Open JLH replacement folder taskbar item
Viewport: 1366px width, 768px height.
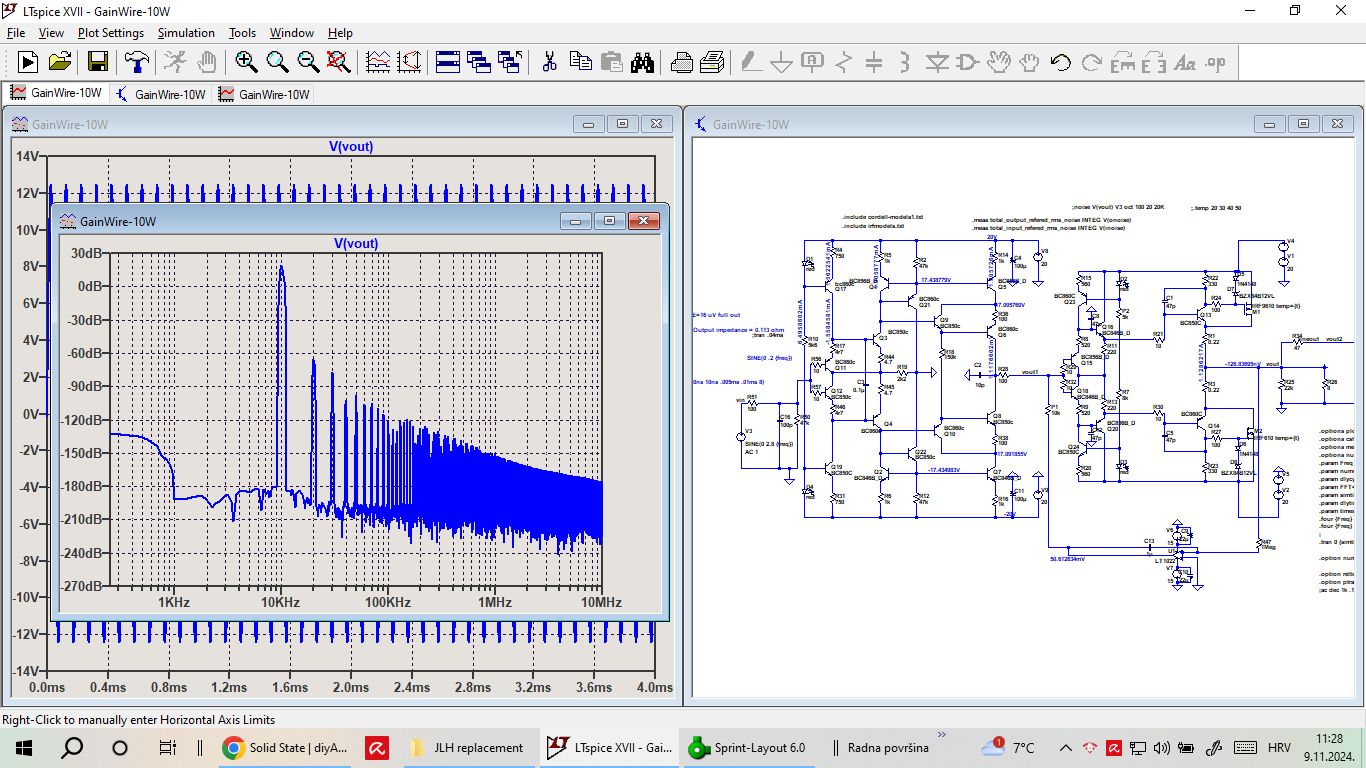pyautogui.click(x=467, y=747)
